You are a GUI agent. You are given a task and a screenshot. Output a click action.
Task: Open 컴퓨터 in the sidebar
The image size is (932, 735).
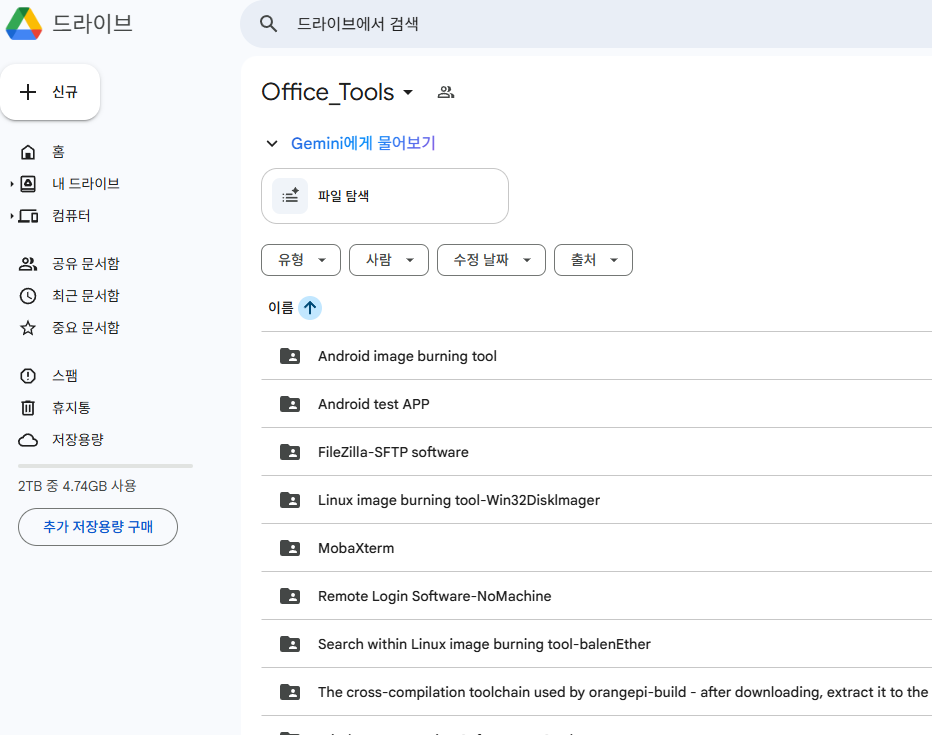(x=71, y=216)
